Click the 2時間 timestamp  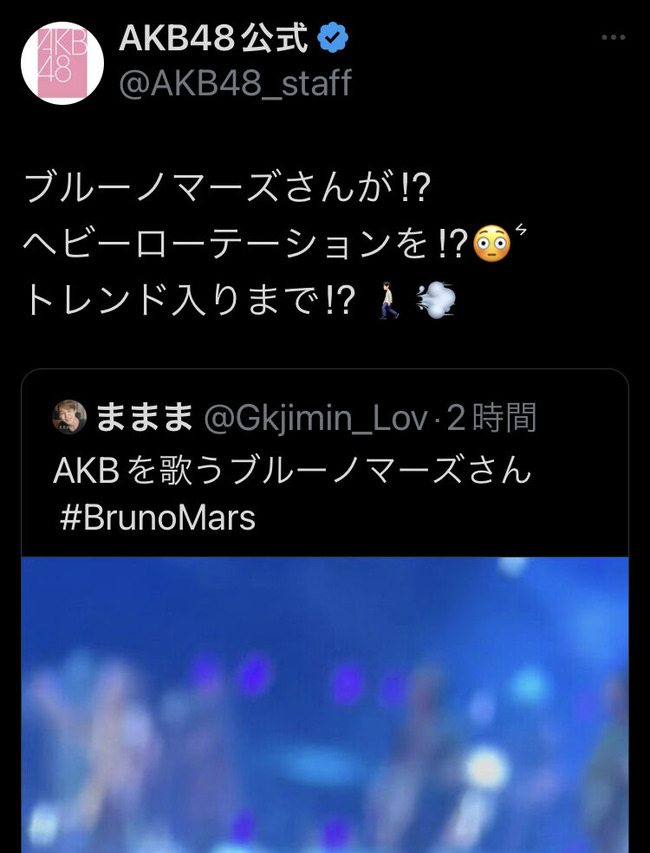tap(491, 418)
